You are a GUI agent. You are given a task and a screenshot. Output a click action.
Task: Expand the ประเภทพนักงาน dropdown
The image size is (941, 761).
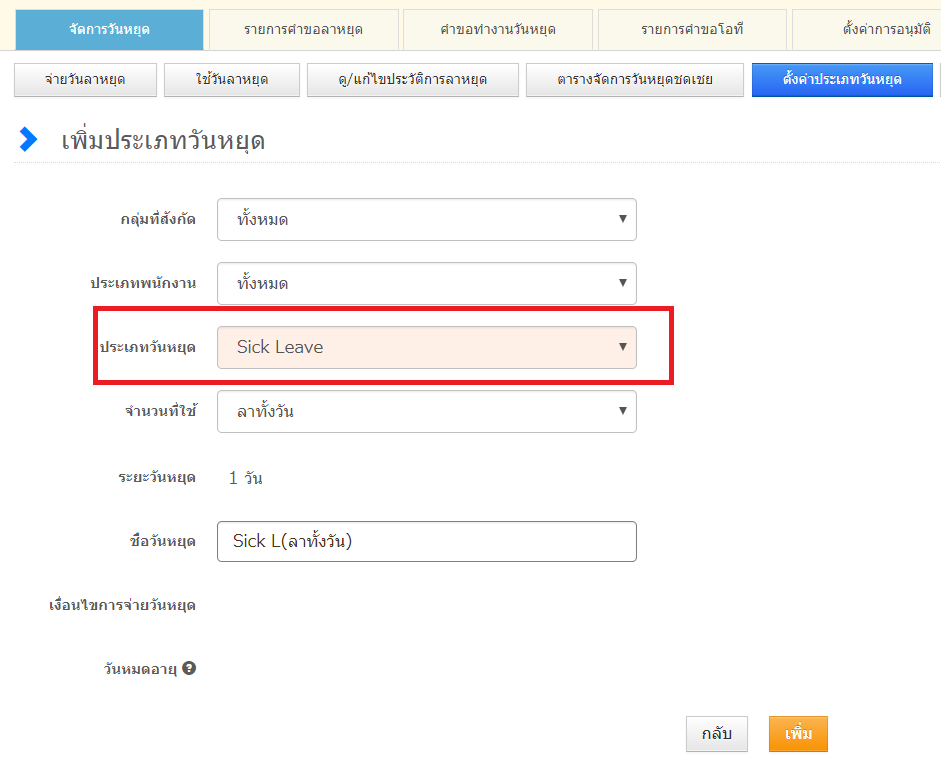click(x=426, y=283)
